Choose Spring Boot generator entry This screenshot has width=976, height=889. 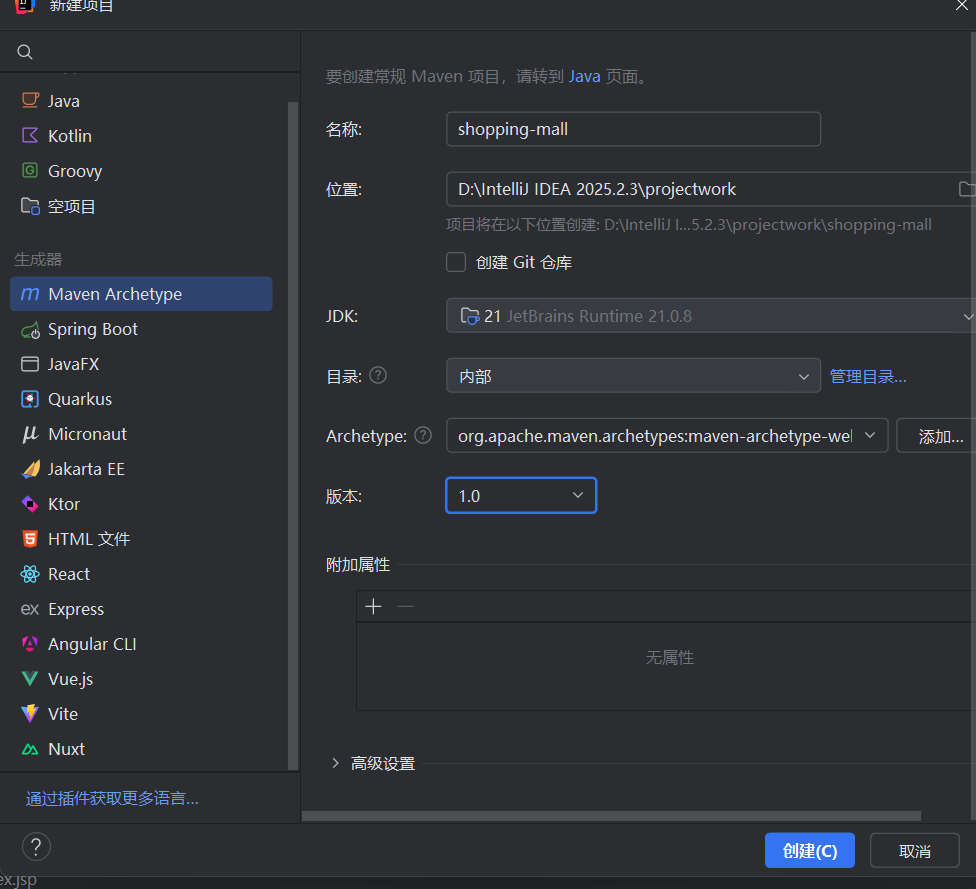[141, 329]
